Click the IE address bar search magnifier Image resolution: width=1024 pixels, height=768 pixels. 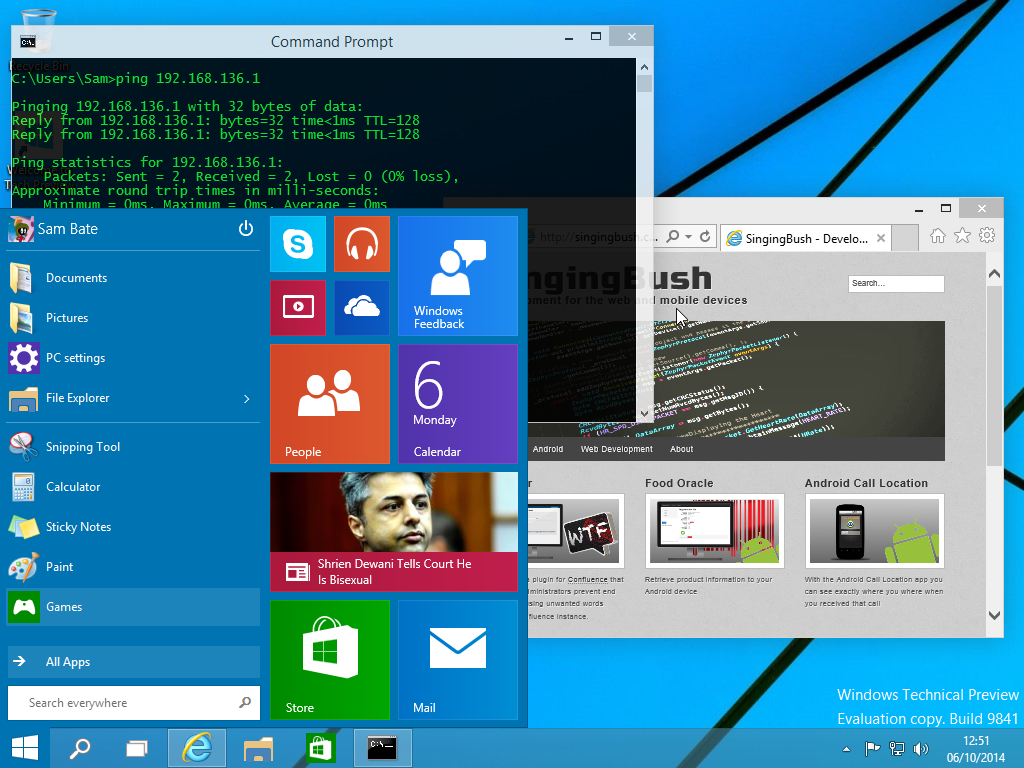(x=672, y=236)
